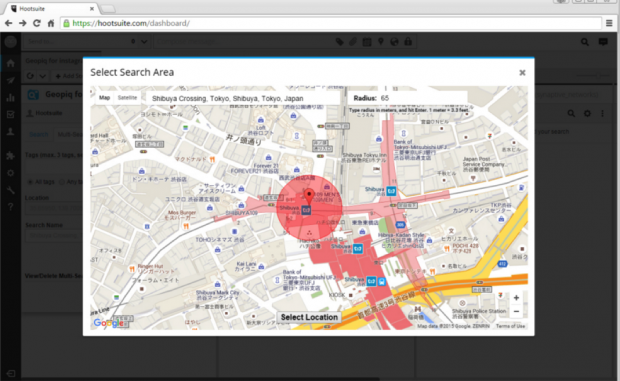Open the Analytics bar chart icon

(x=11, y=98)
